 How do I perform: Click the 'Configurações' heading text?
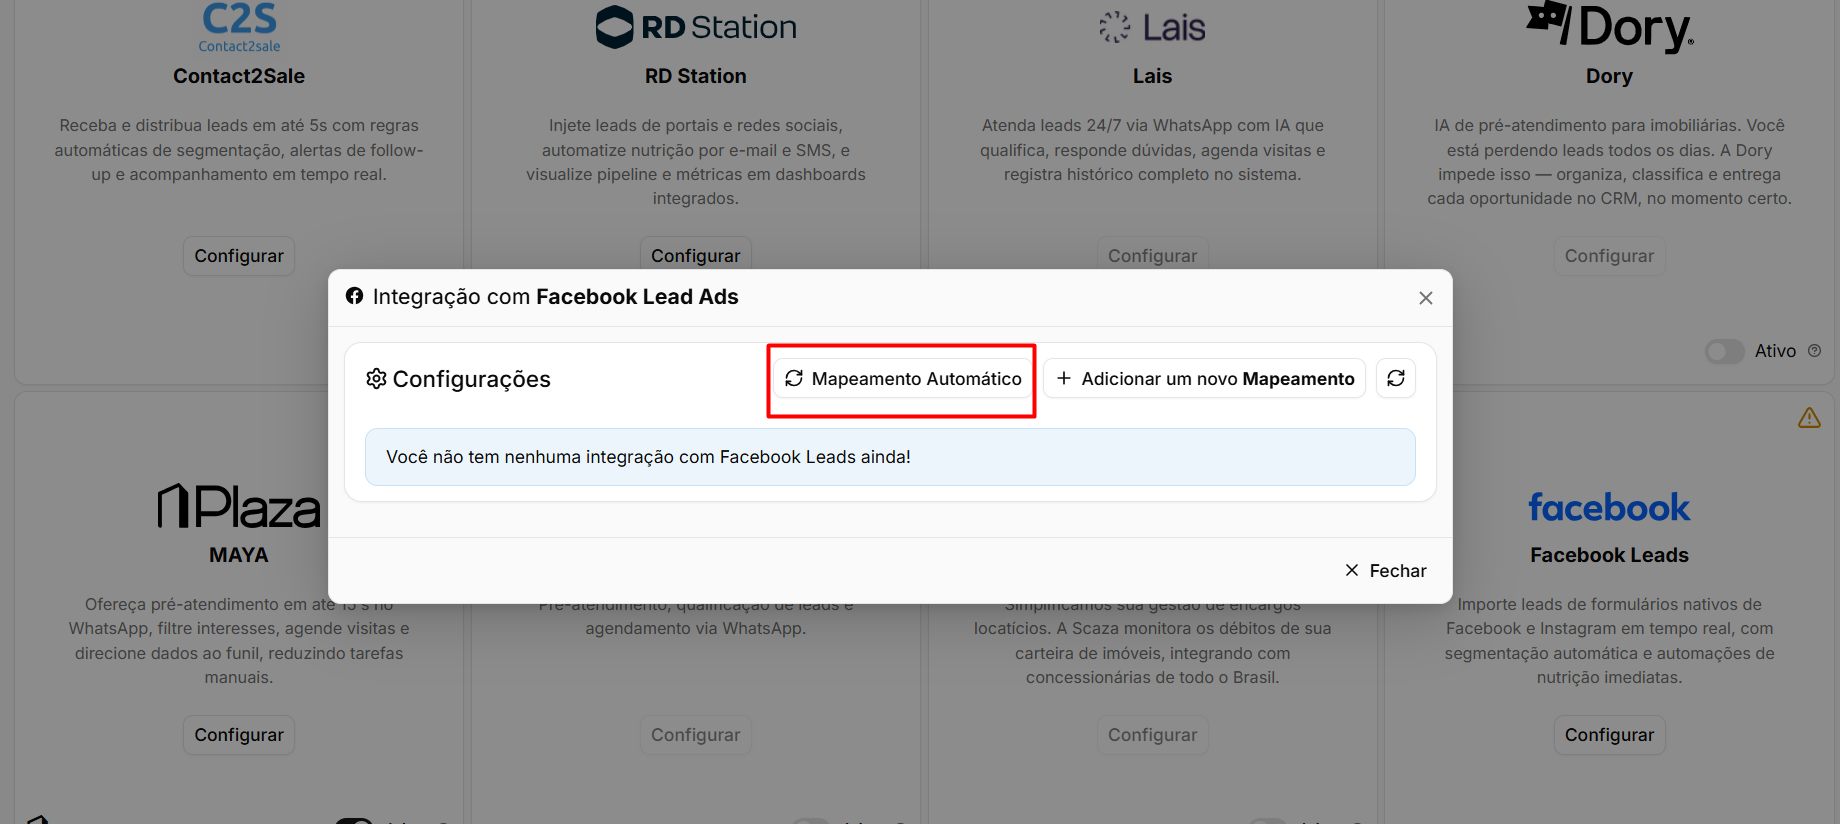point(472,379)
